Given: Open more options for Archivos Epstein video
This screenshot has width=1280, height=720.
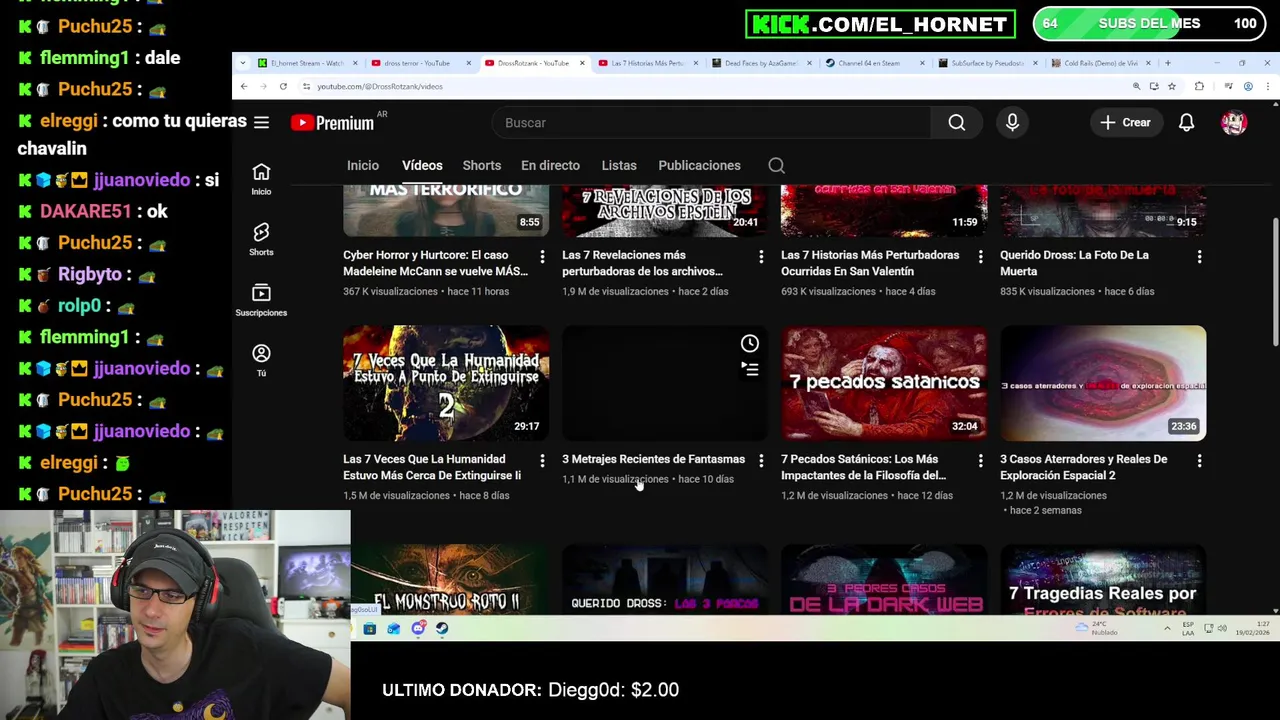Looking at the screenshot, I should click(761, 257).
